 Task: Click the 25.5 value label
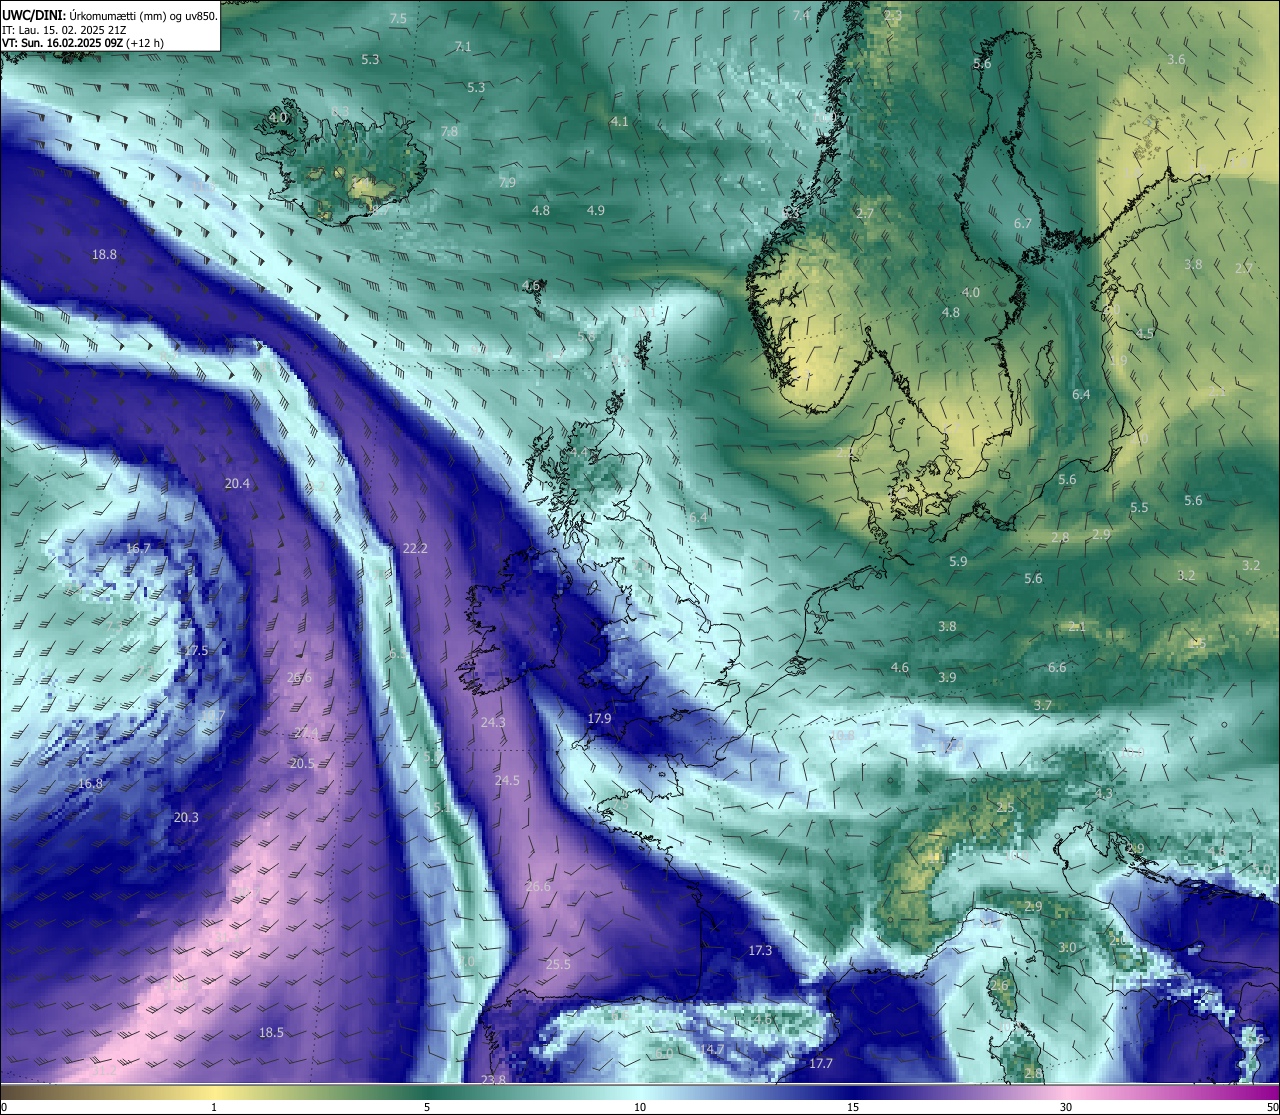tap(558, 965)
